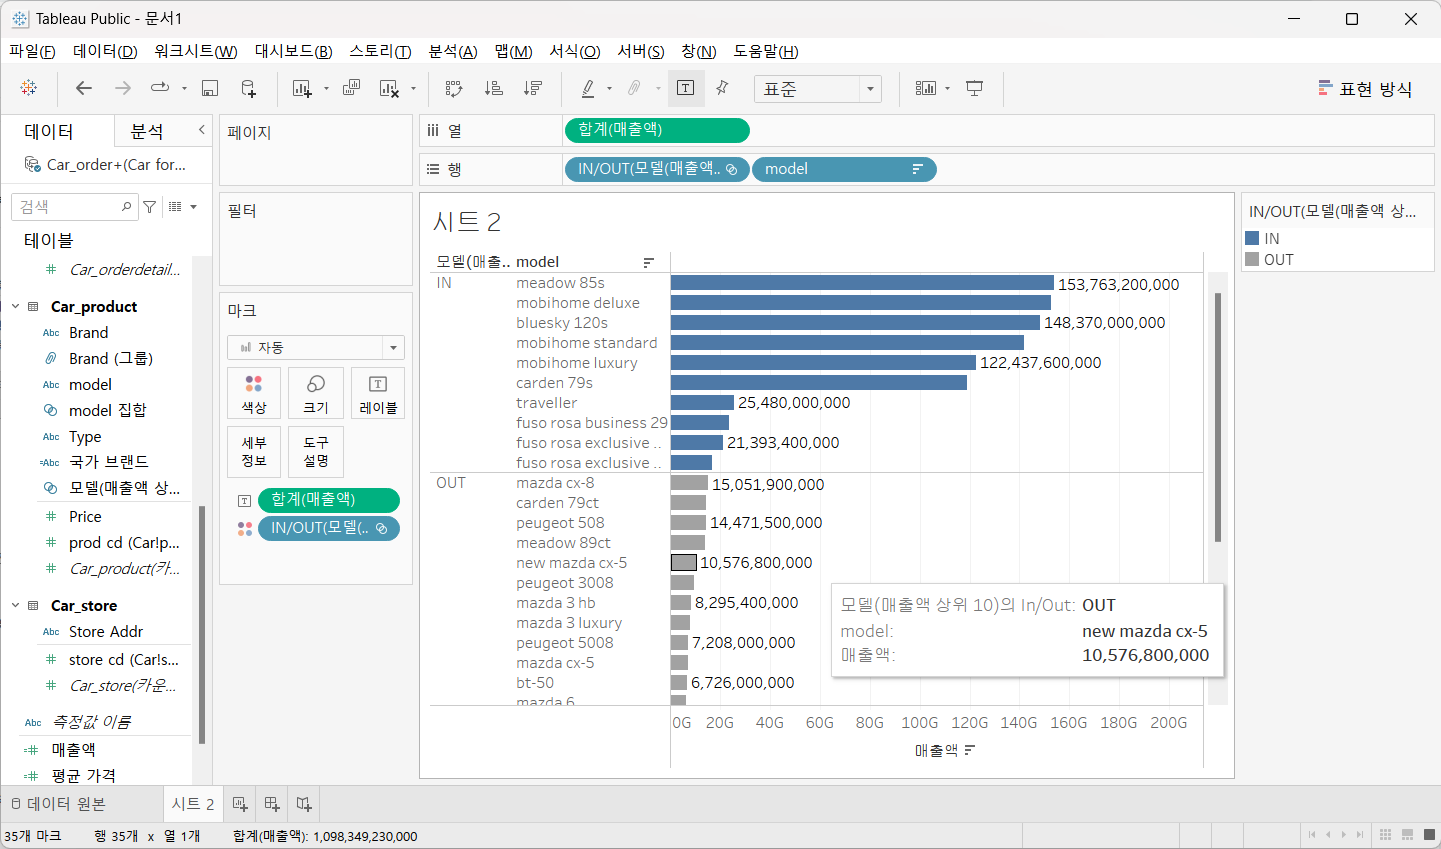Open dropdown next to show/hide cards icon

click(947, 89)
